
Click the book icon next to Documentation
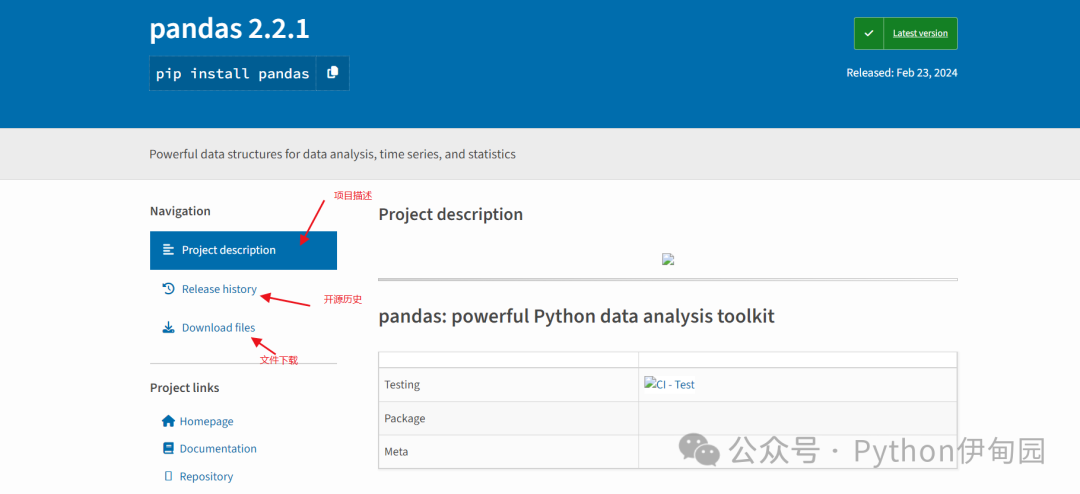[168, 449]
